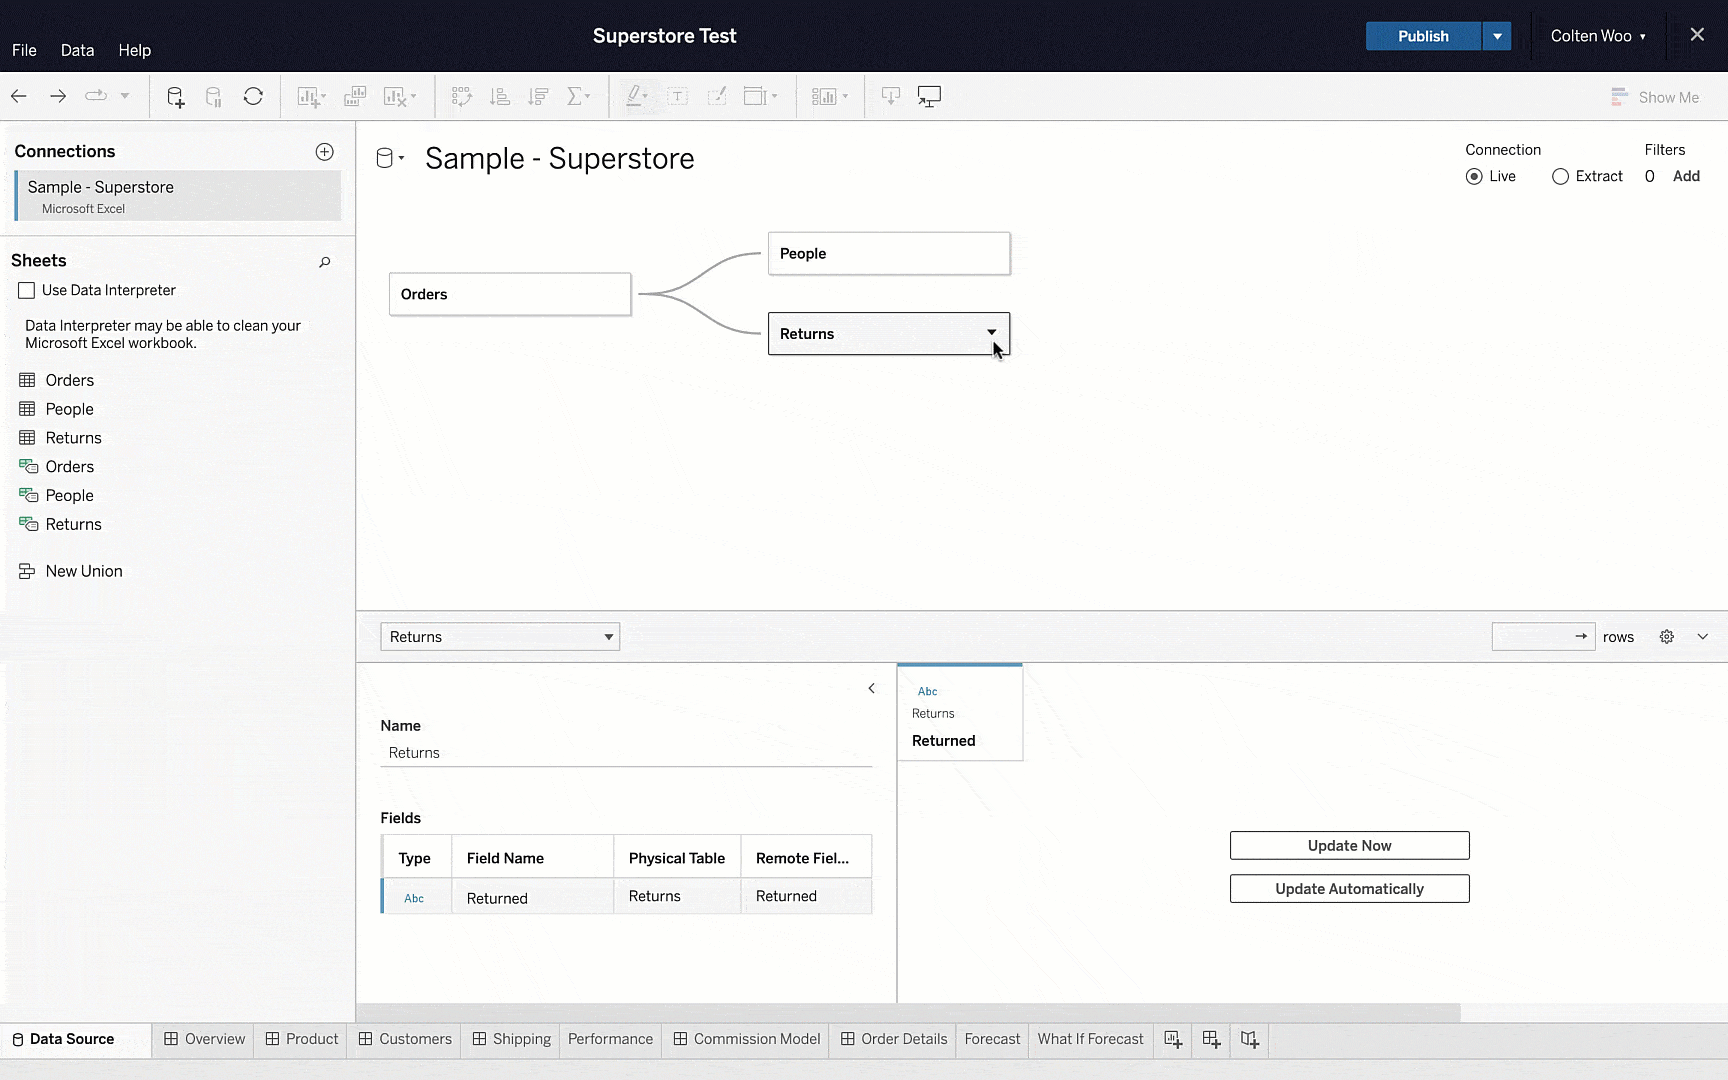1728x1080 pixels.
Task: Open the Returns table dropdown arrow
Action: click(991, 333)
